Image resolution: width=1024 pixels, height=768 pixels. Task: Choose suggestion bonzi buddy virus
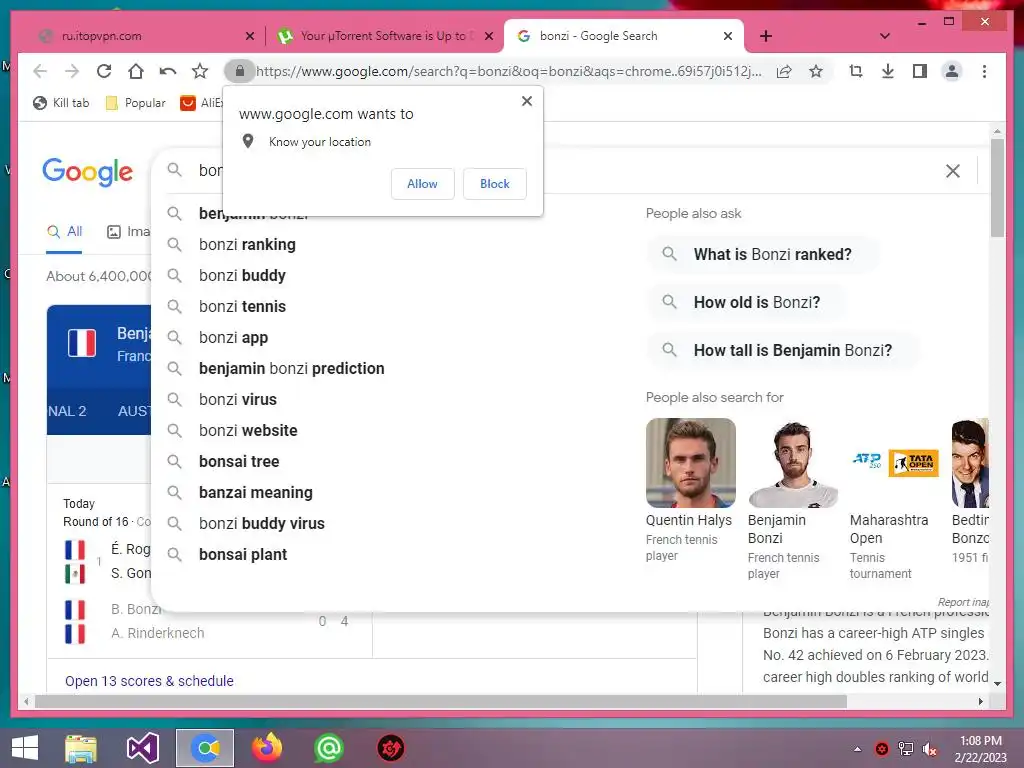point(261,524)
